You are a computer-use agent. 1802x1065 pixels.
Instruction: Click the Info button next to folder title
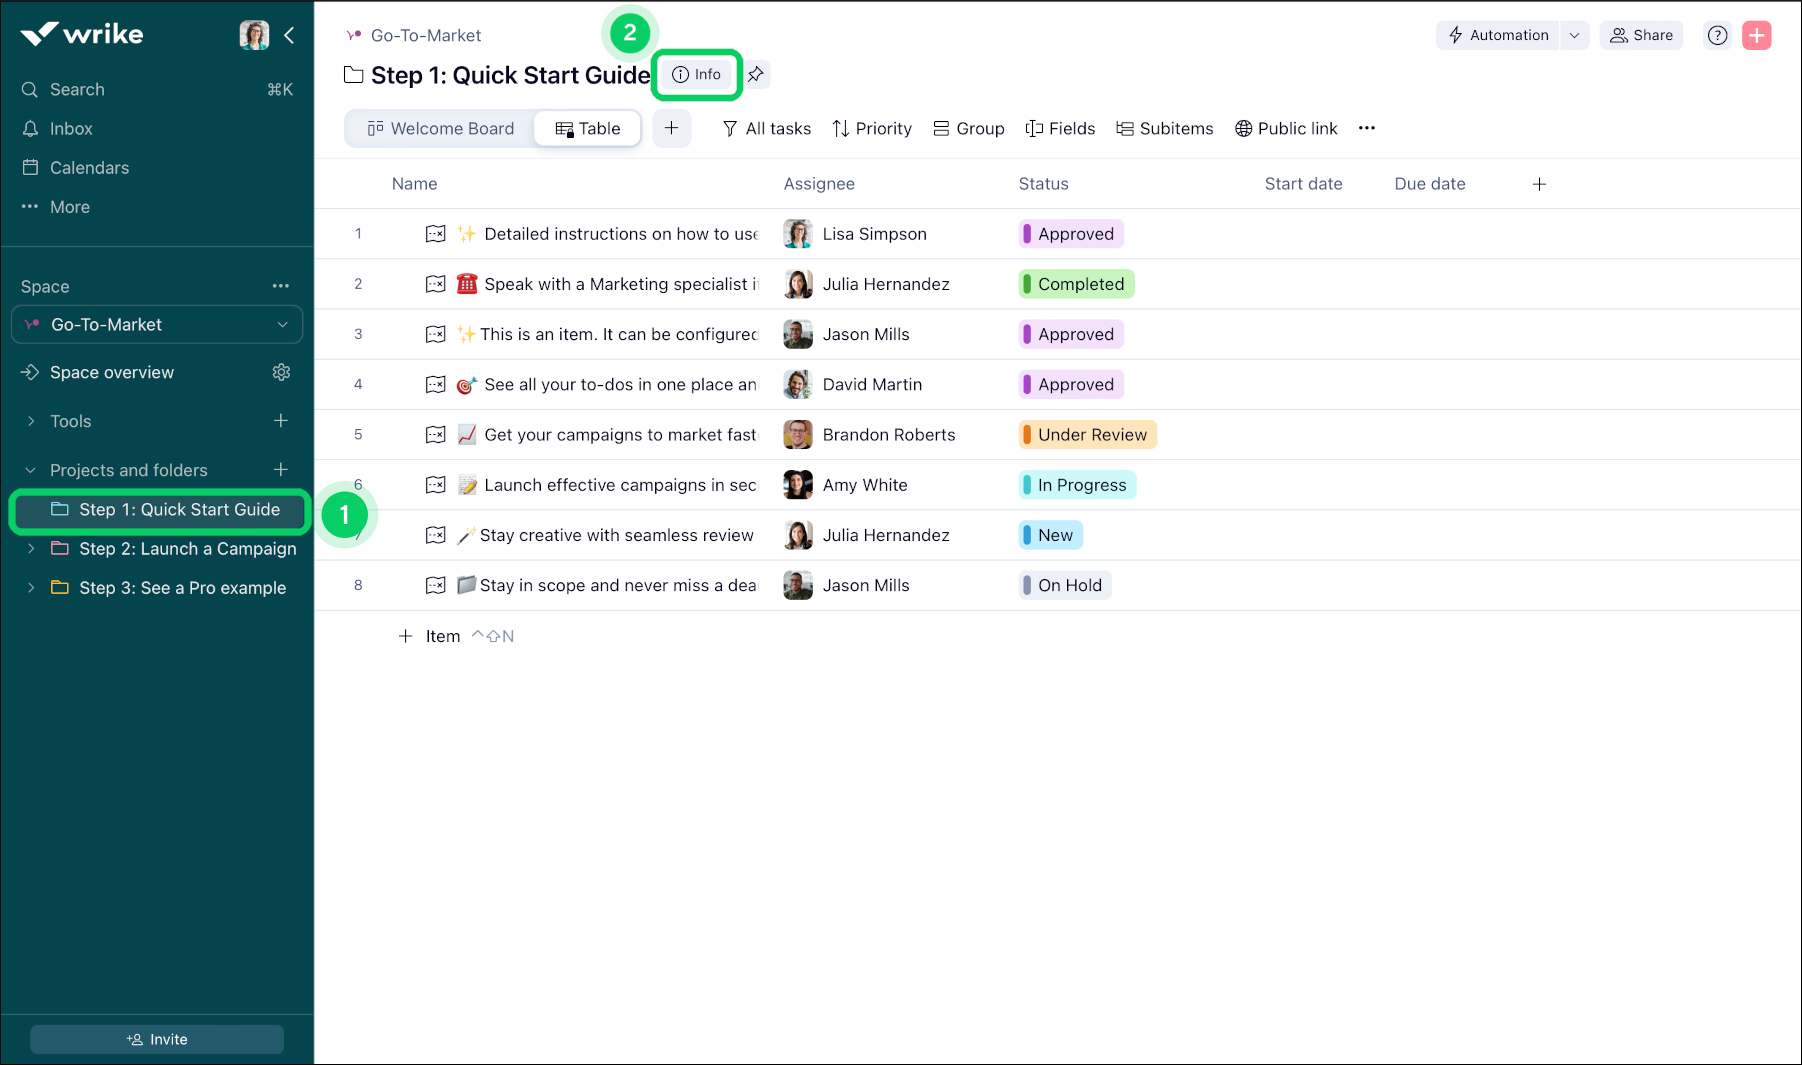pyautogui.click(x=696, y=74)
